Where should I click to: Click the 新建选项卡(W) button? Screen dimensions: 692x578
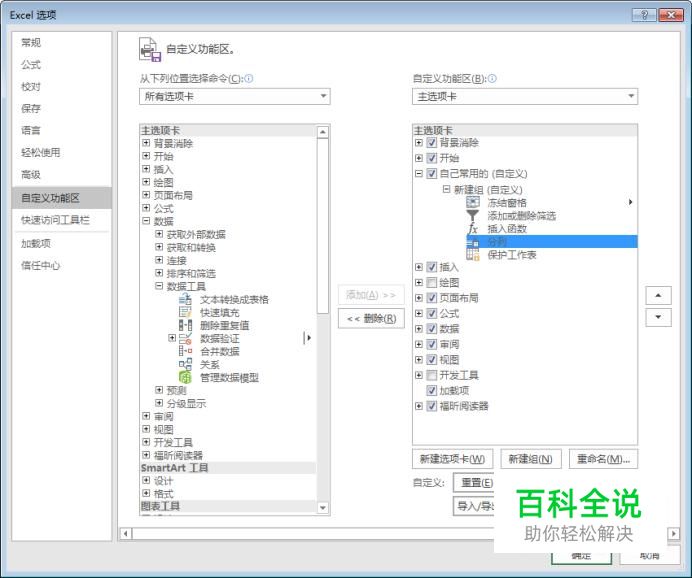click(x=452, y=459)
